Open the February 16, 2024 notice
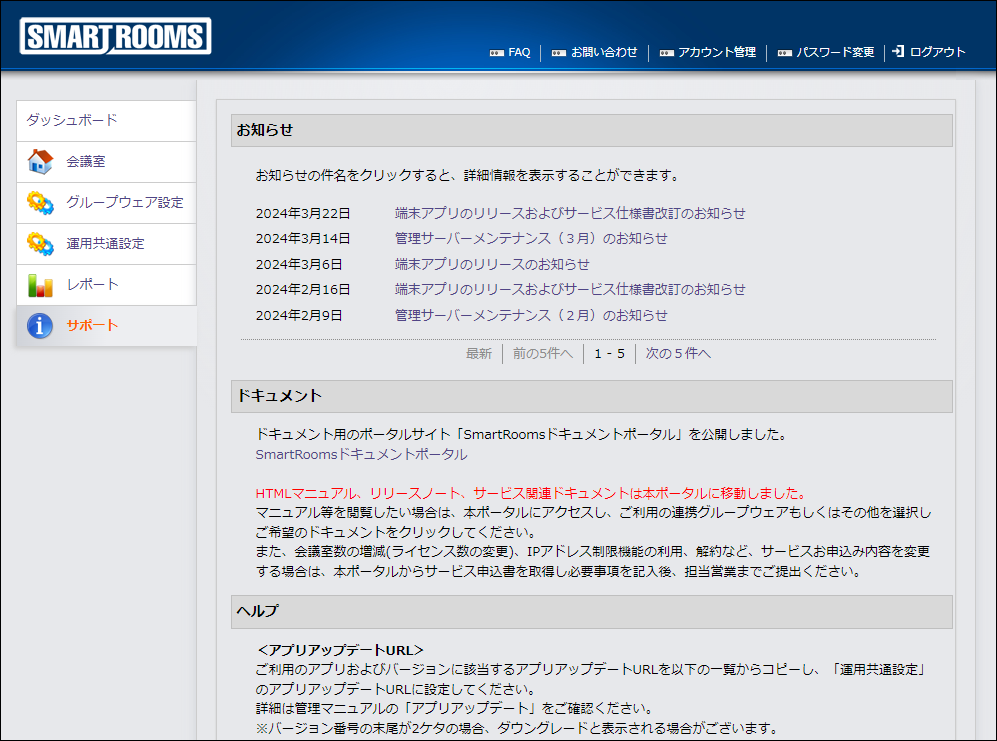 click(570, 290)
